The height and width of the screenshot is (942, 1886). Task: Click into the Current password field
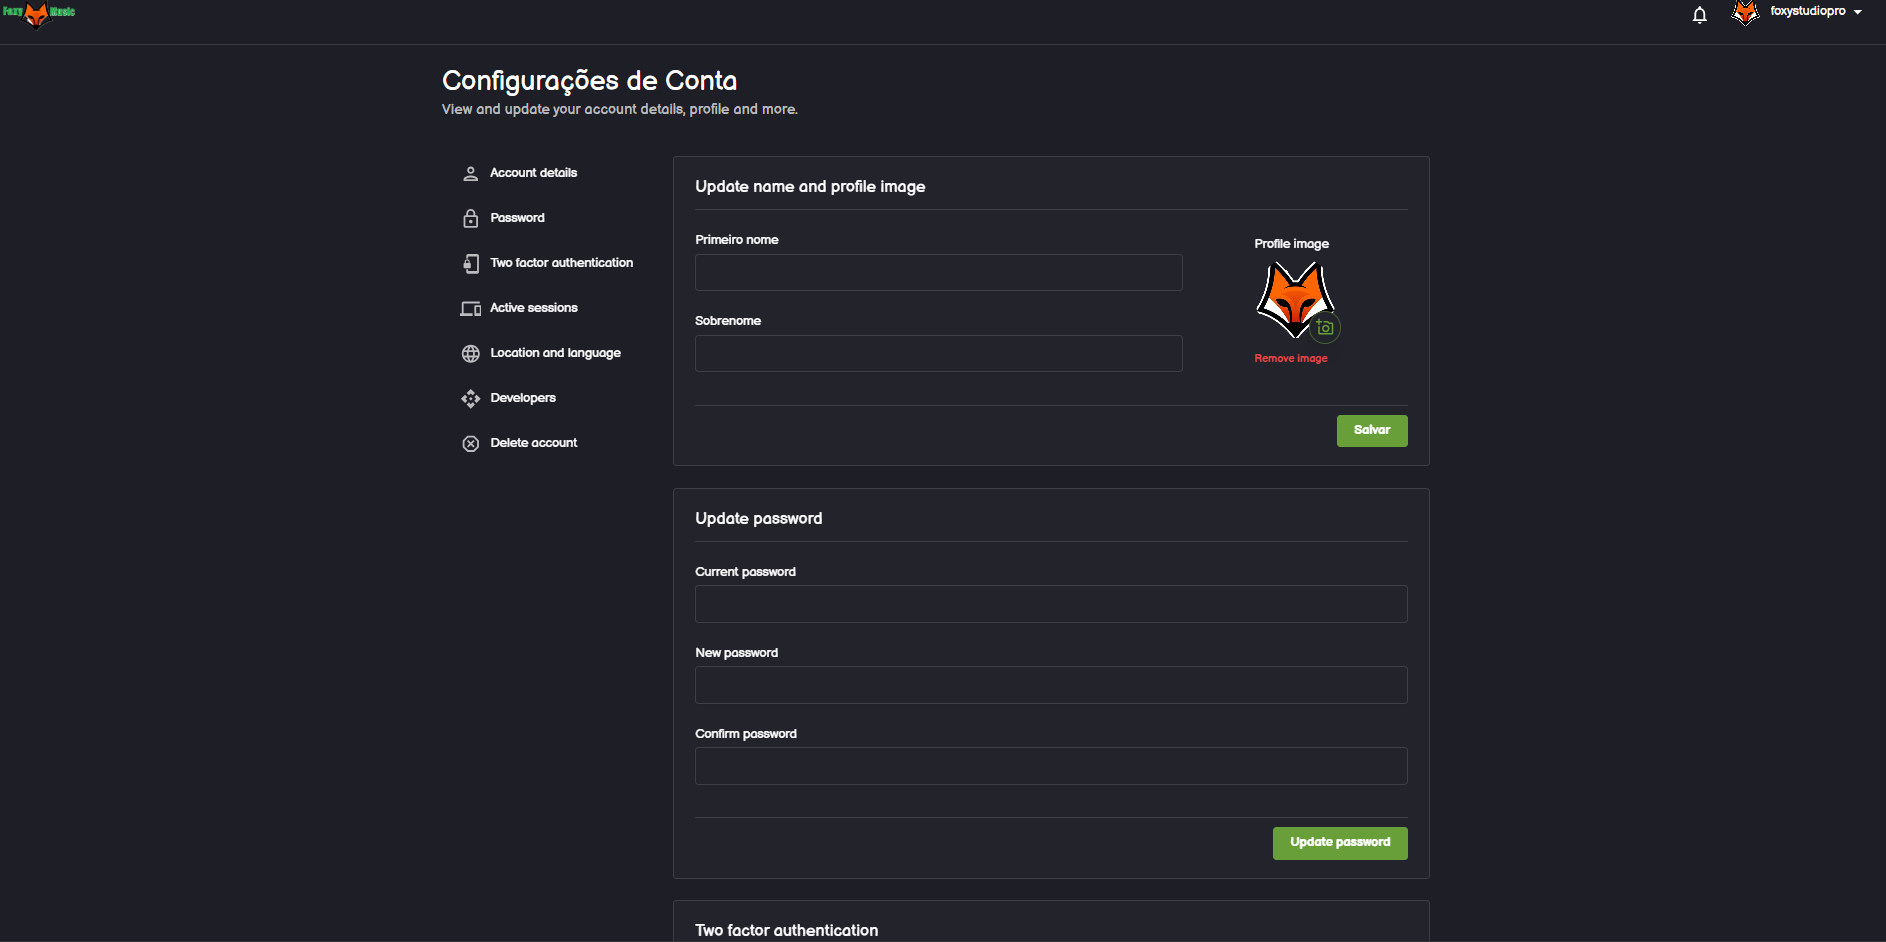1050,604
